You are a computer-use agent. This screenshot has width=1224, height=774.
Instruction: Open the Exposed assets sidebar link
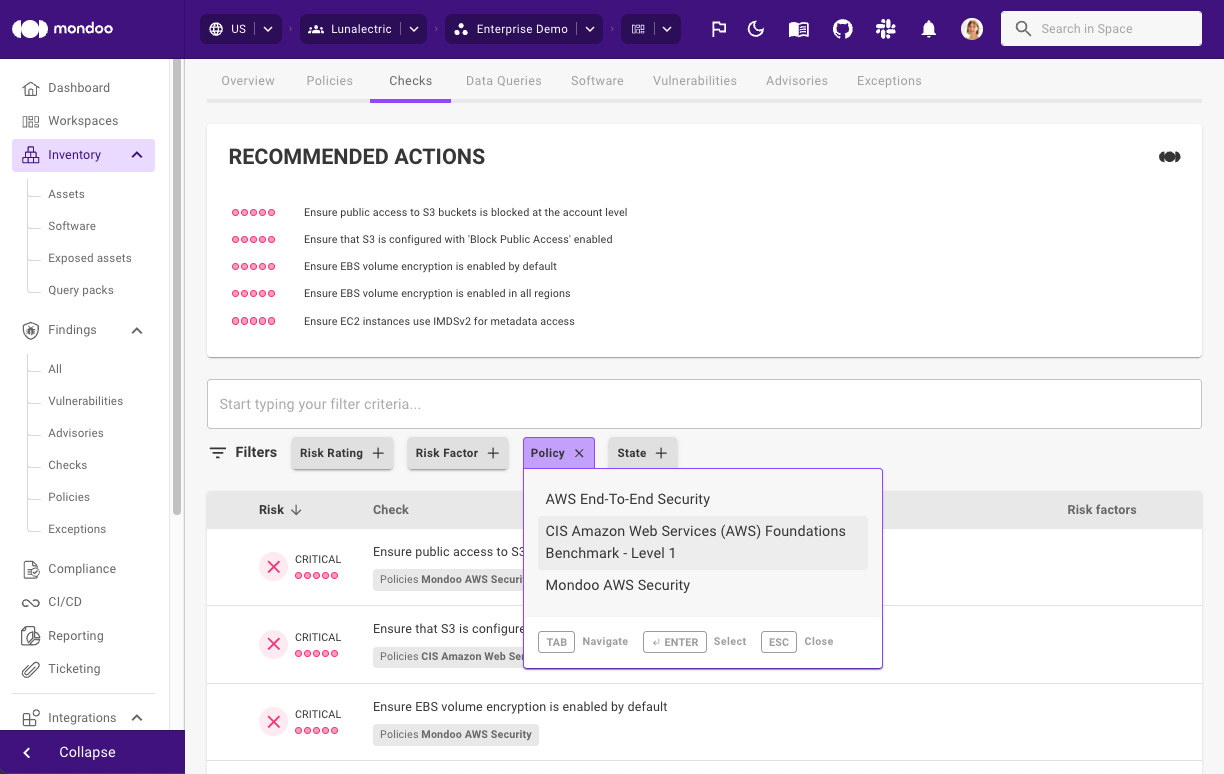[88, 258]
